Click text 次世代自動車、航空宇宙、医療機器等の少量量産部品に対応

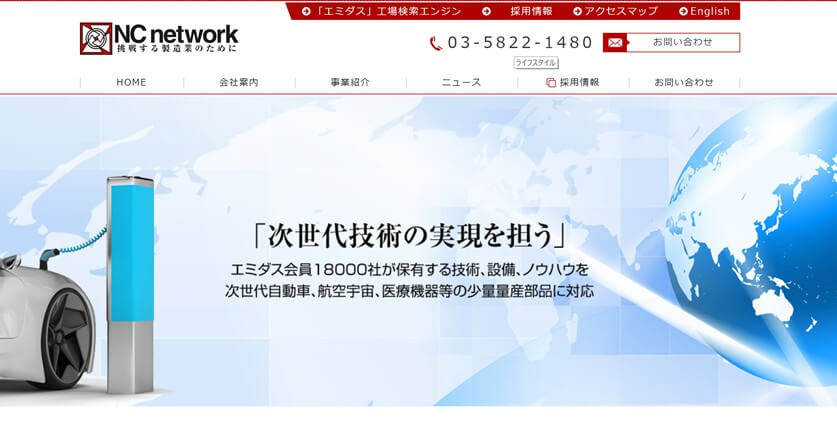click(409, 292)
